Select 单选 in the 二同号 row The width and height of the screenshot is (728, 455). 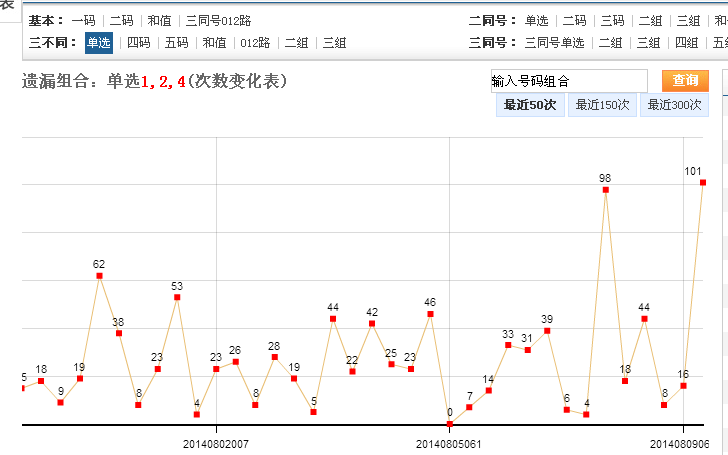coord(536,20)
